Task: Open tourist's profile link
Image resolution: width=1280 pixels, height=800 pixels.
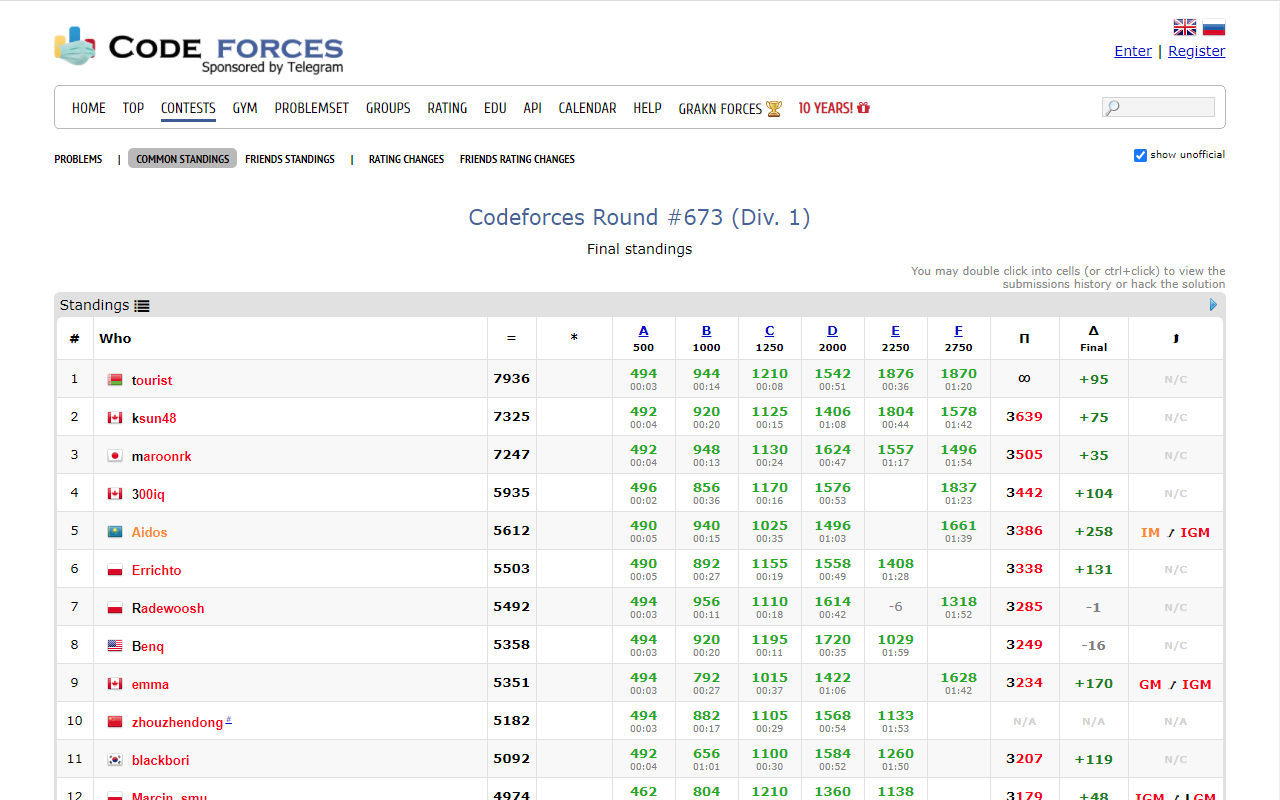Action: click(x=152, y=380)
